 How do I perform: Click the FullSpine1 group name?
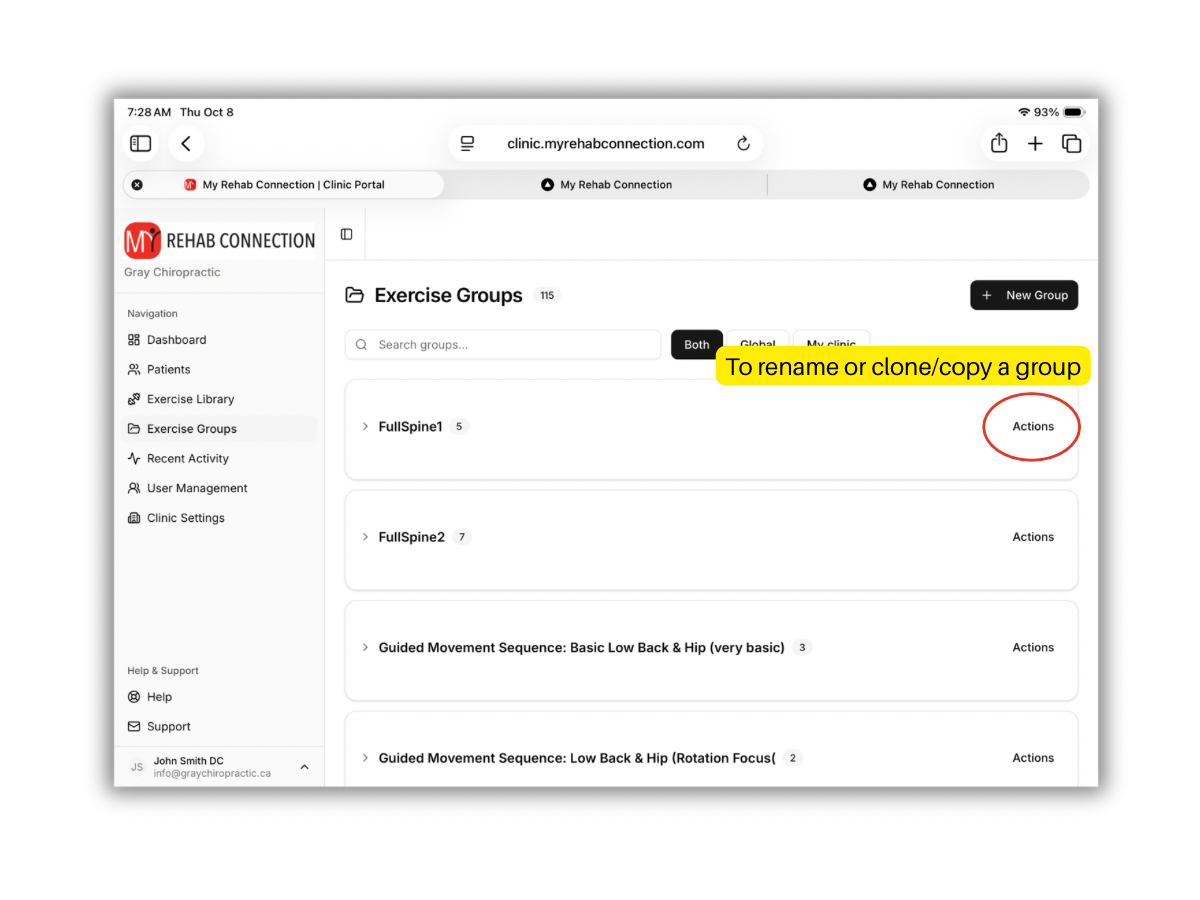point(410,427)
